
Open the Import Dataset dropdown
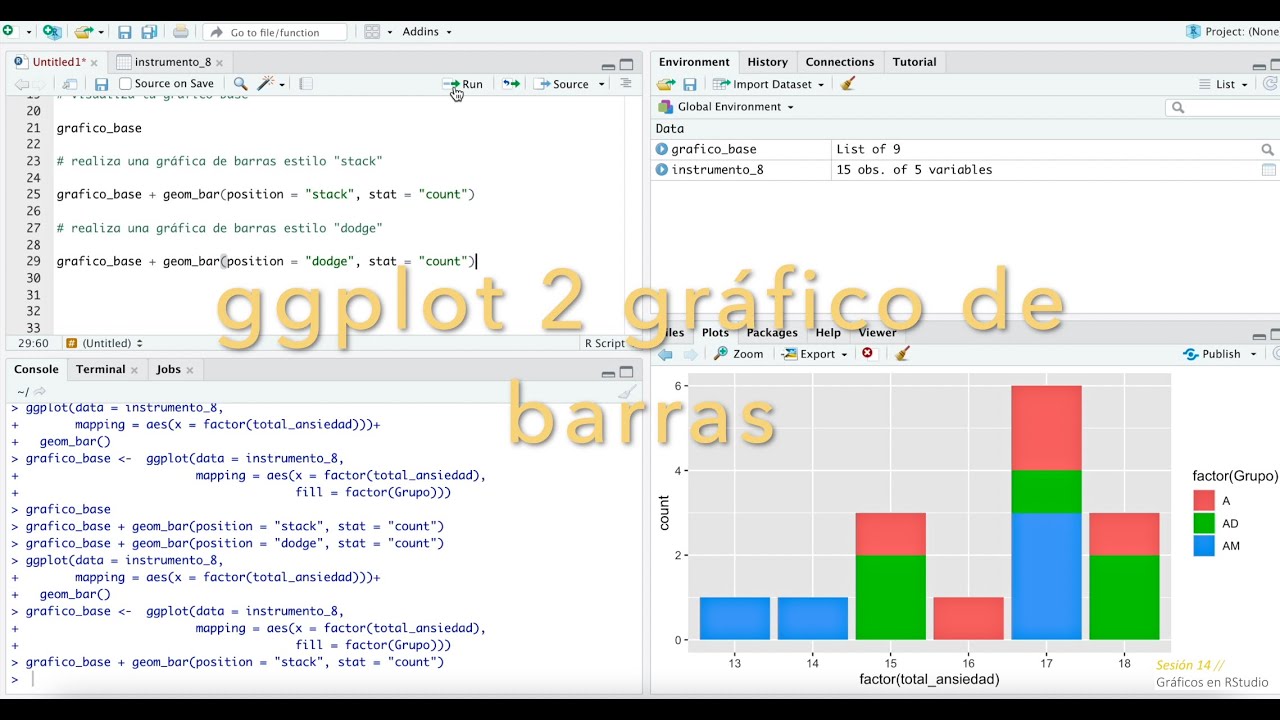pyautogui.click(x=768, y=84)
